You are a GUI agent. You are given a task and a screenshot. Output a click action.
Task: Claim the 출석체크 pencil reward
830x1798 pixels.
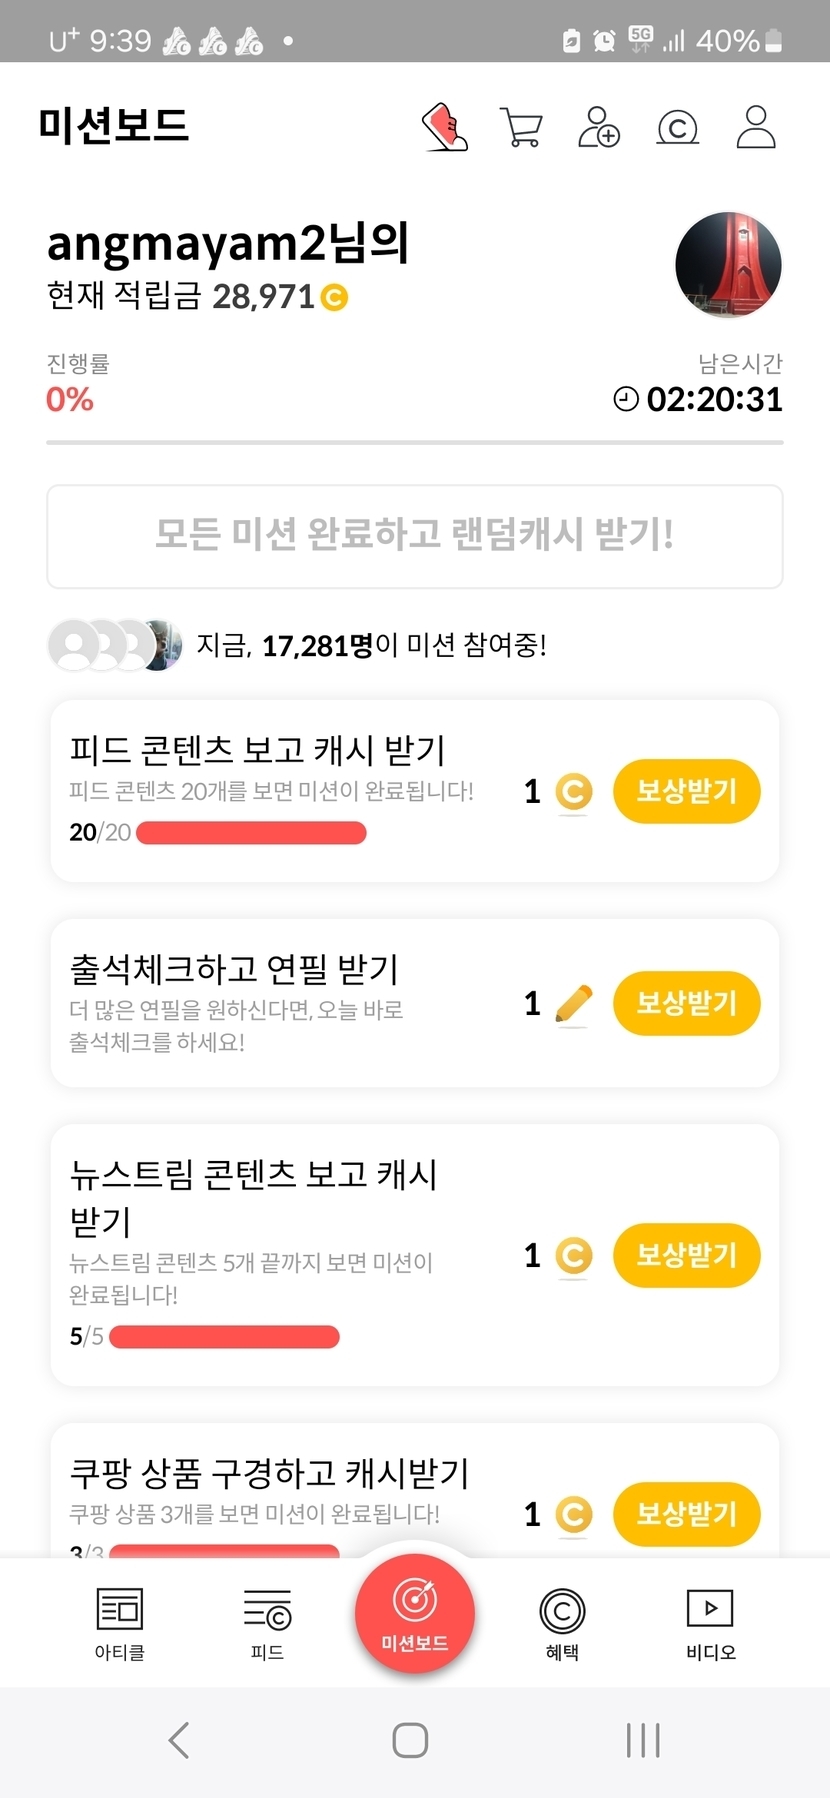tap(686, 1003)
